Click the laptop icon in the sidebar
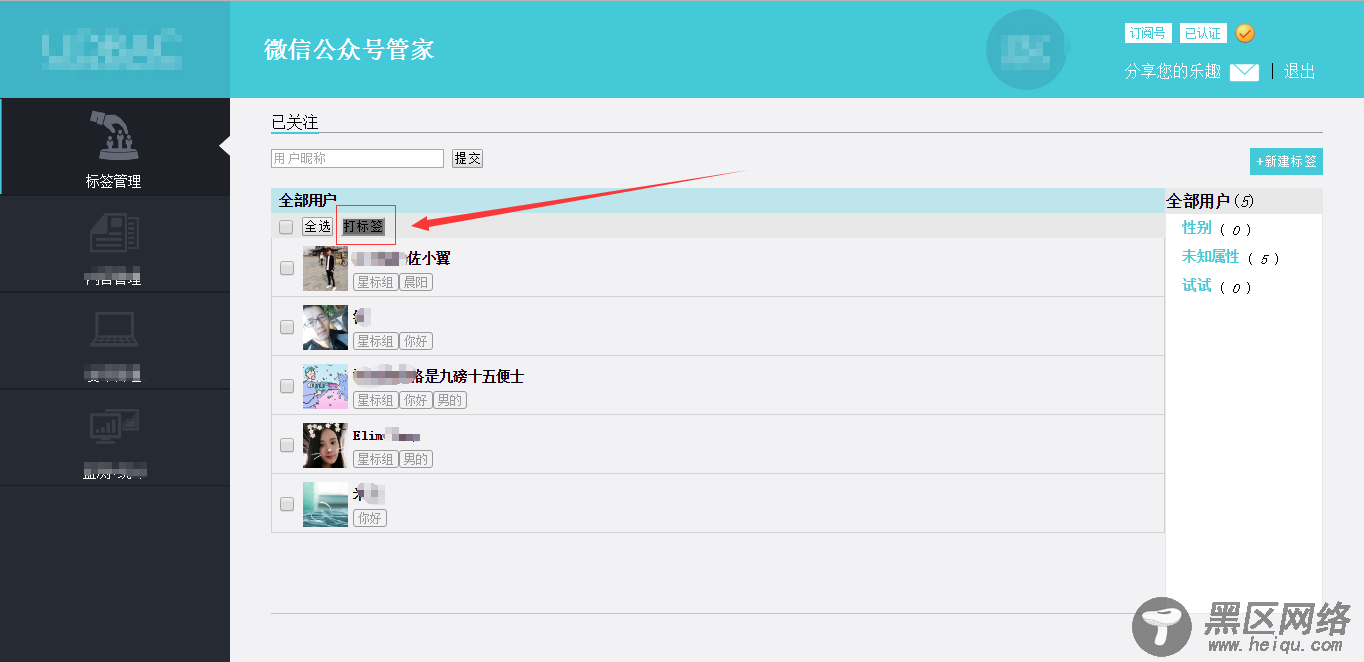The height and width of the screenshot is (662, 1364). point(114,330)
